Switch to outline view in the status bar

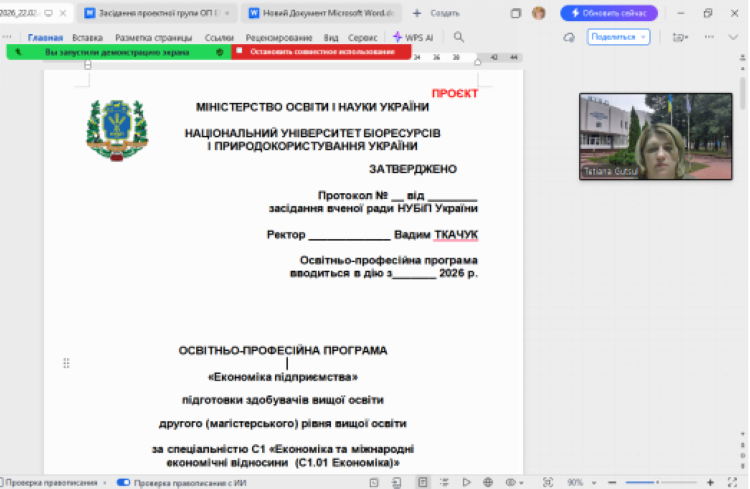pyautogui.click(x=444, y=482)
